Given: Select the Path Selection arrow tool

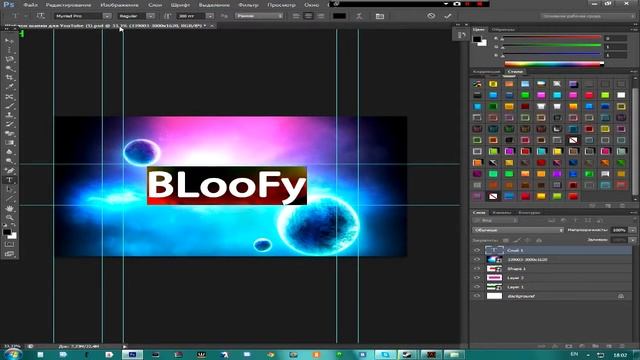Looking at the screenshot, I should tap(9, 189).
